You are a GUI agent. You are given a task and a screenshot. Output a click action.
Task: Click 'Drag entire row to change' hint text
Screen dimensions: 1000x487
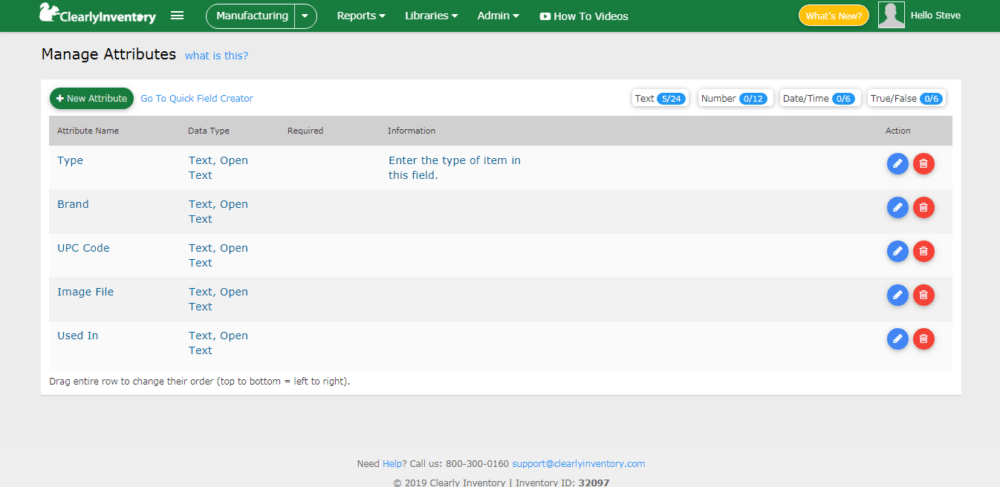200,382
